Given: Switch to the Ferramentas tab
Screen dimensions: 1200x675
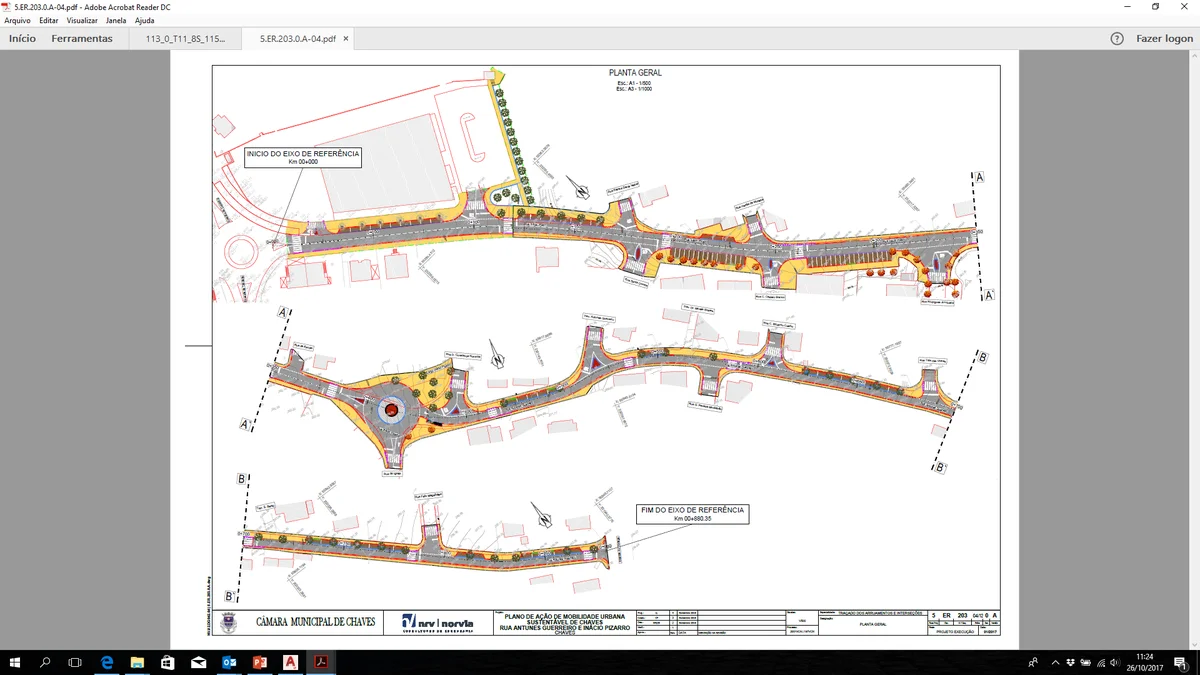Looking at the screenshot, I should click(x=84, y=38).
